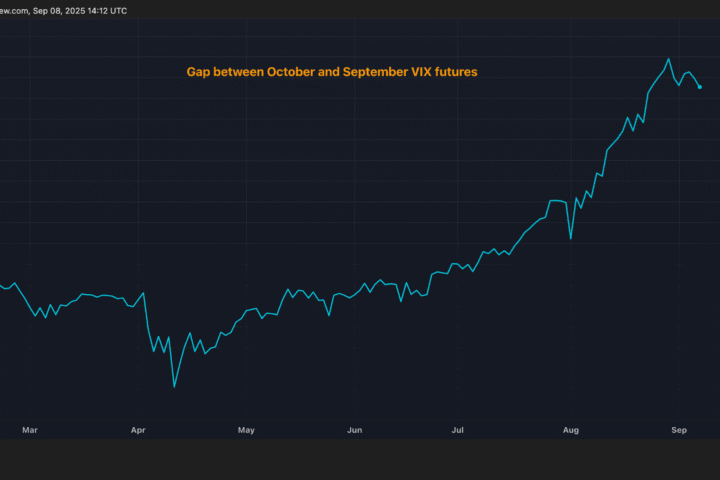Click the line's local peak just before the April drop
720x480 pixels.
click(x=145, y=293)
